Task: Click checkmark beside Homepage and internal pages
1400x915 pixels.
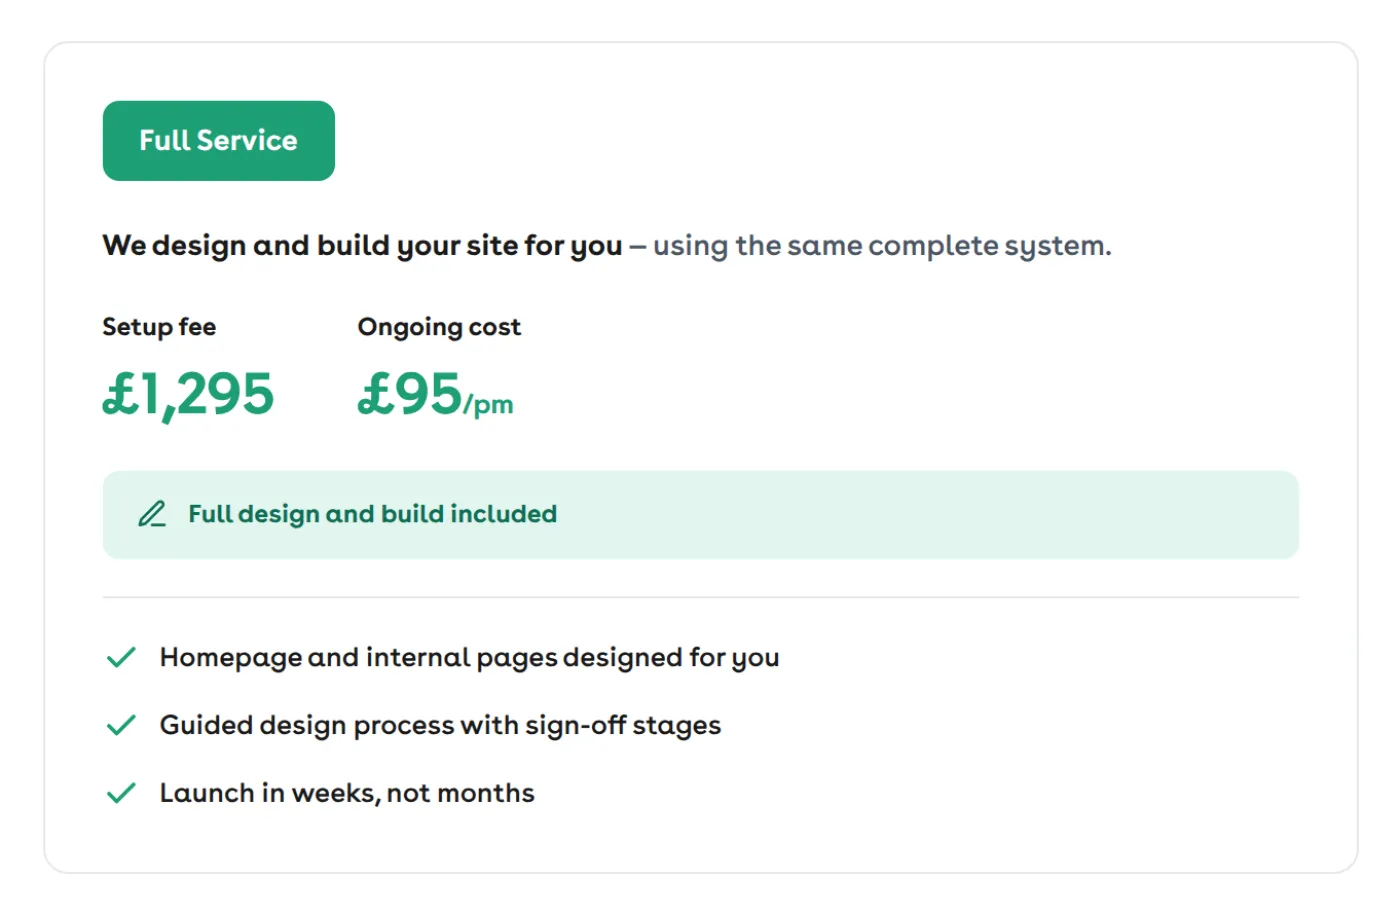Action: tap(121, 657)
